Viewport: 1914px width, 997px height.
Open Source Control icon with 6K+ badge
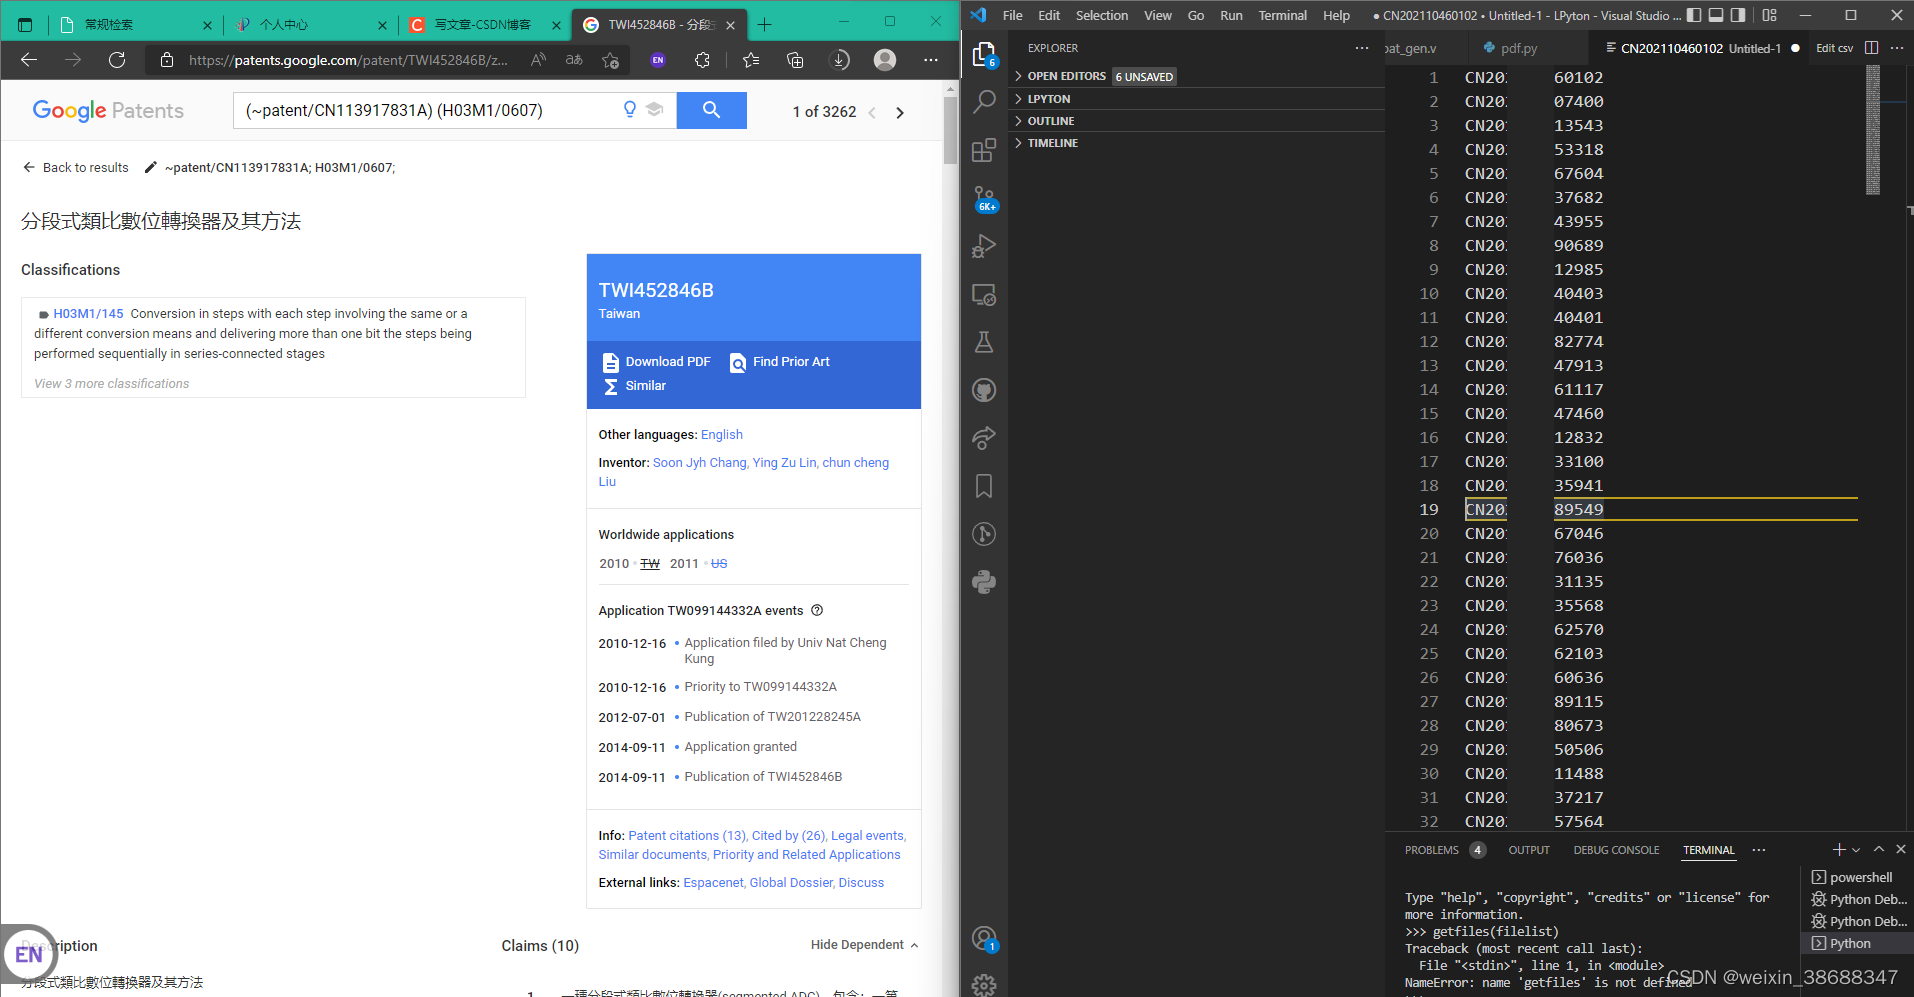tap(984, 199)
